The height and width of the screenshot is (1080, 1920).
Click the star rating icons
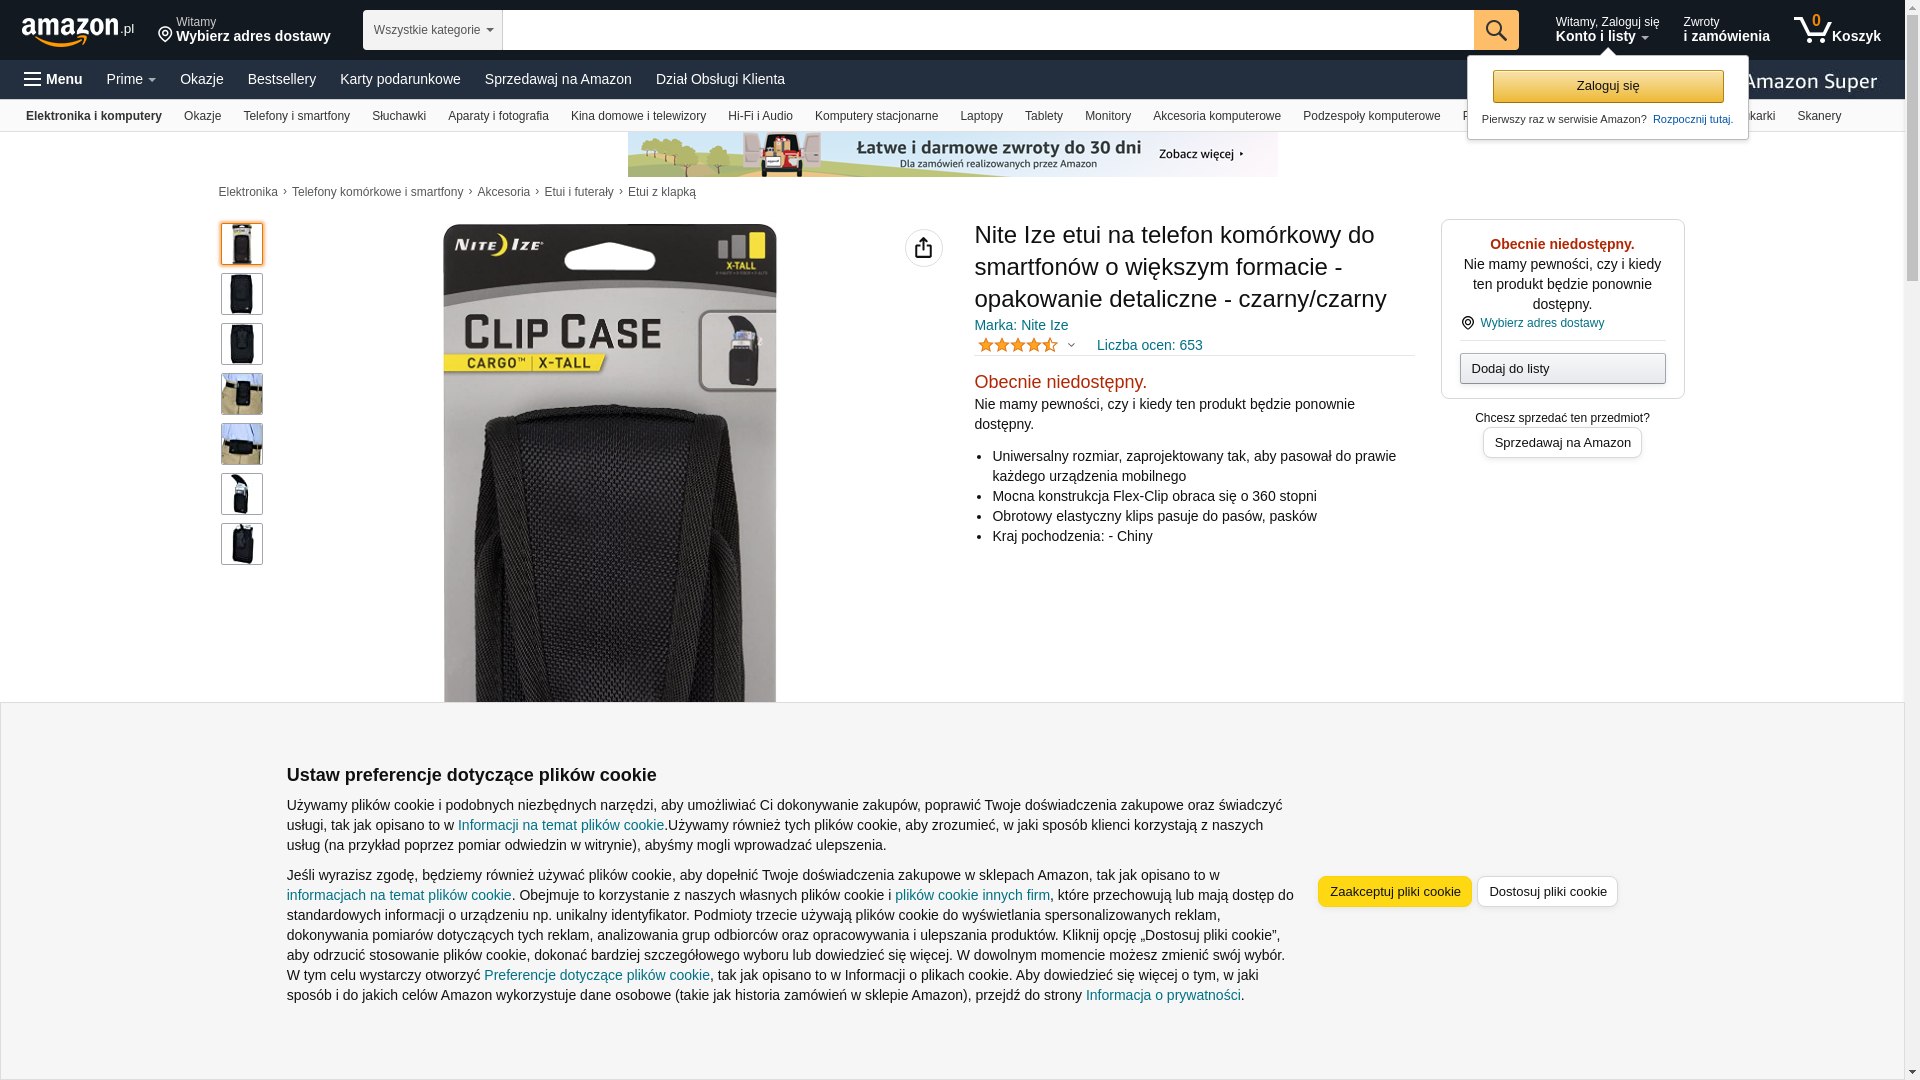pyautogui.click(x=1017, y=345)
